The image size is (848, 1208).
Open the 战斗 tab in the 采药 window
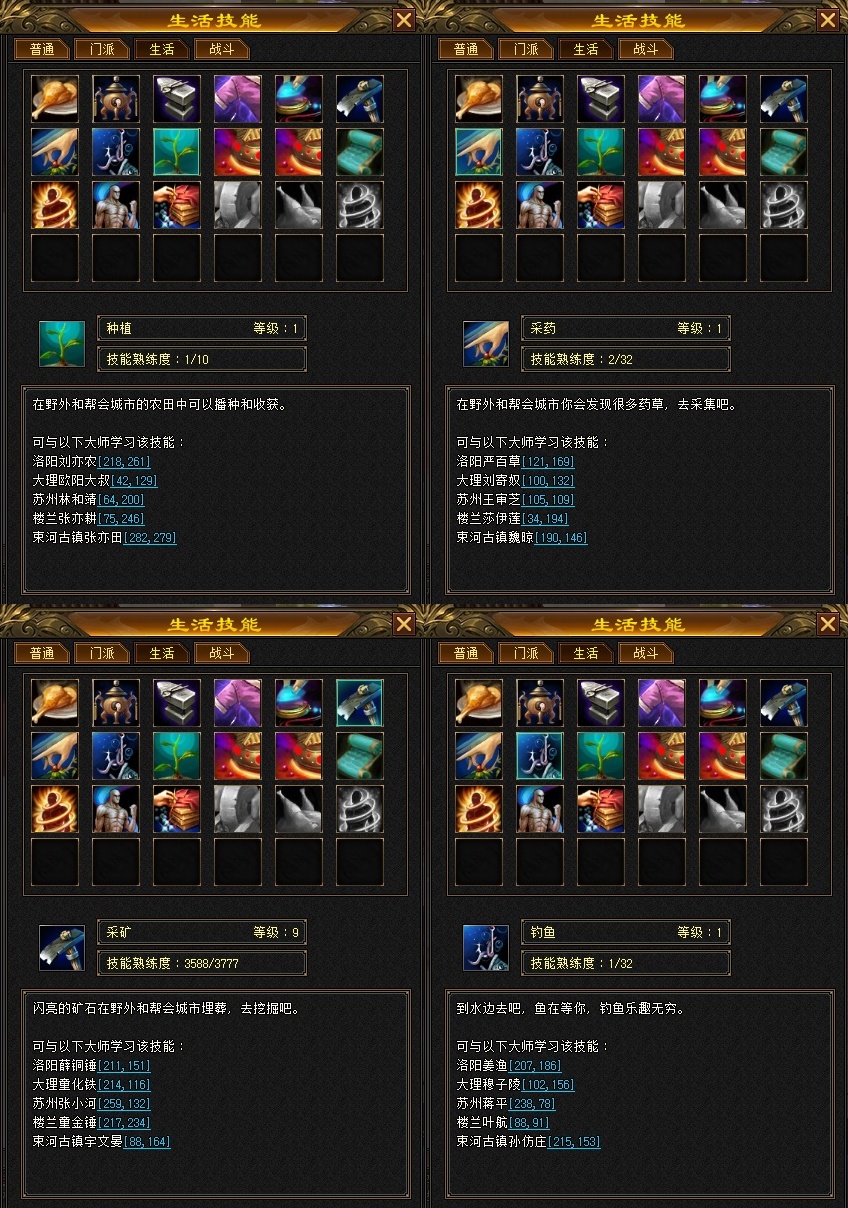click(646, 49)
